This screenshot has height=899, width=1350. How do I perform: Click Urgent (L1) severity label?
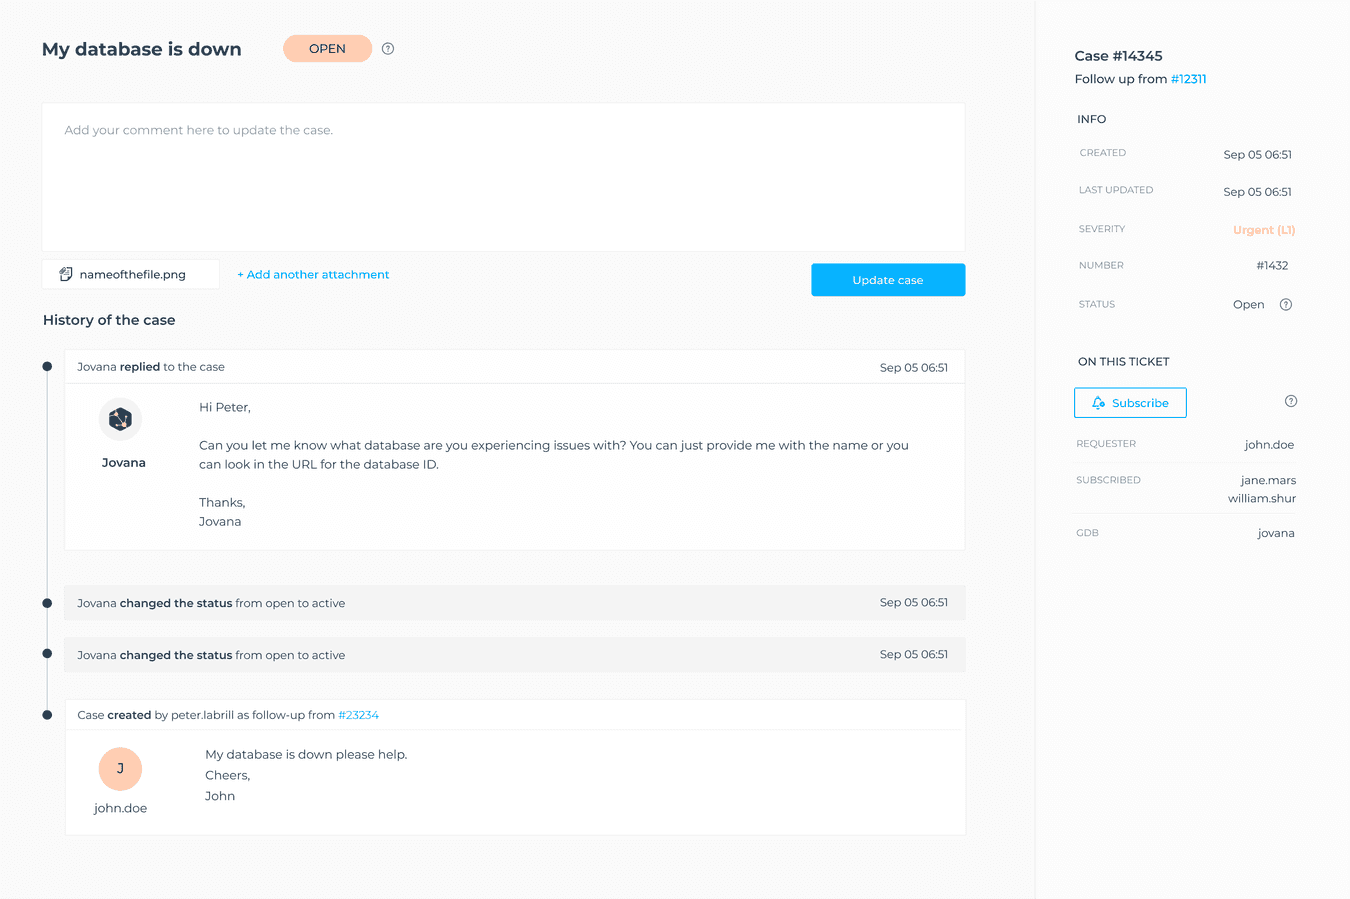(1263, 229)
